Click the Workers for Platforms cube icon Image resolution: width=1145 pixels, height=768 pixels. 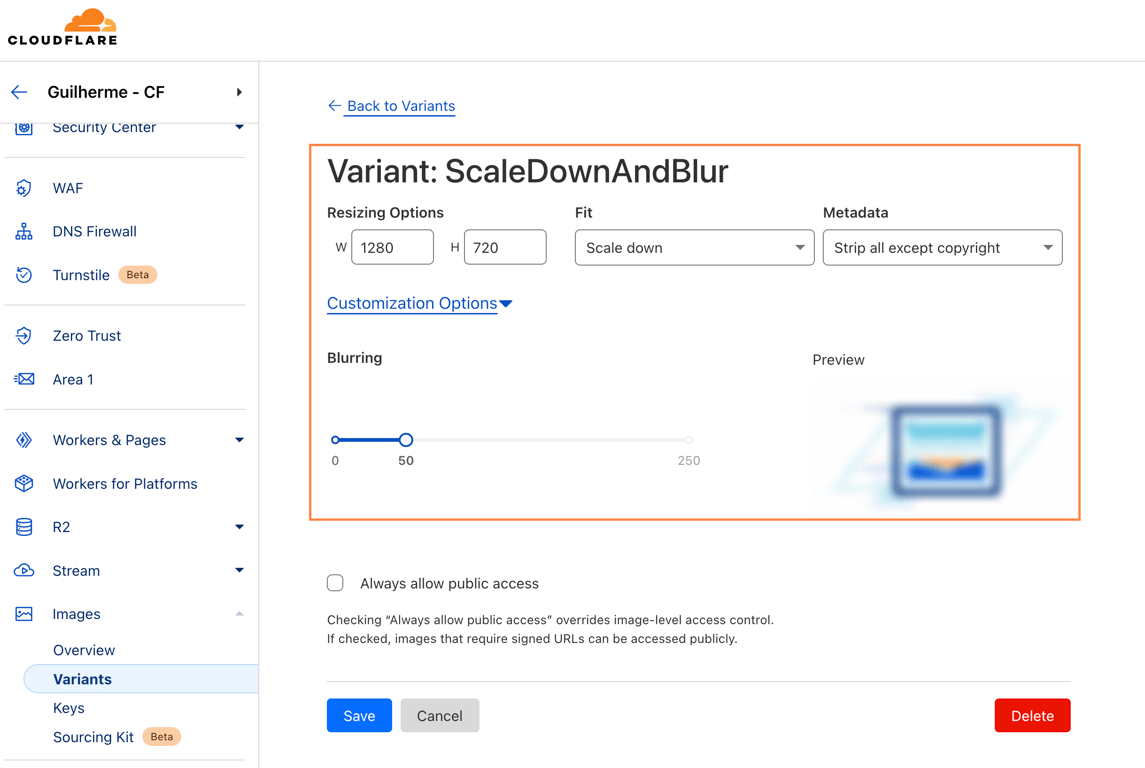(x=24, y=484)
